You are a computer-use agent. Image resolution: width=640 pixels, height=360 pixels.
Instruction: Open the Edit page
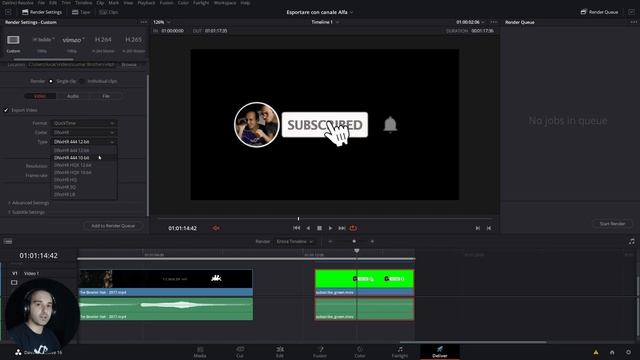[x=280, y=352]
